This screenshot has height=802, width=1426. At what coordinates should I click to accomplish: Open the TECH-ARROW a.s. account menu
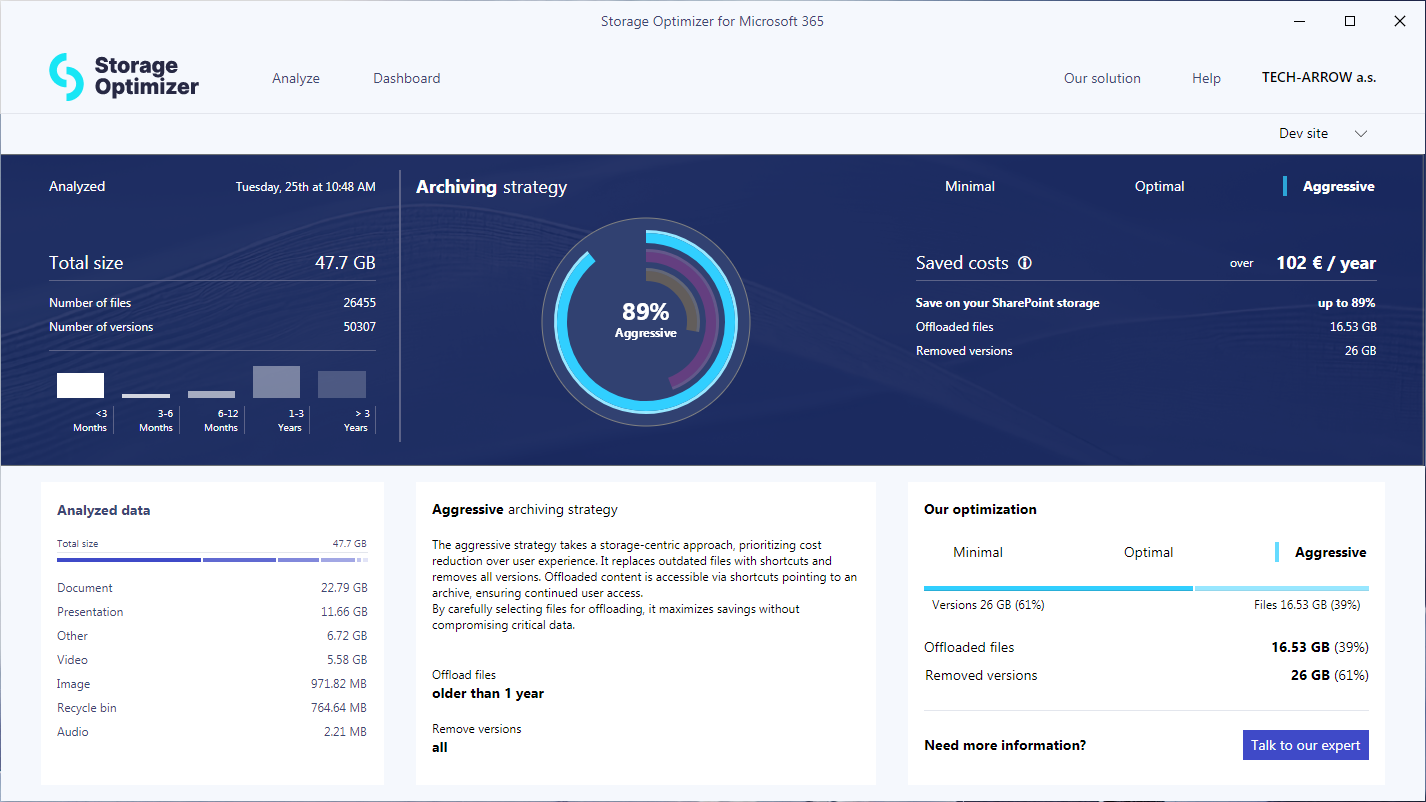[1318, 77]
